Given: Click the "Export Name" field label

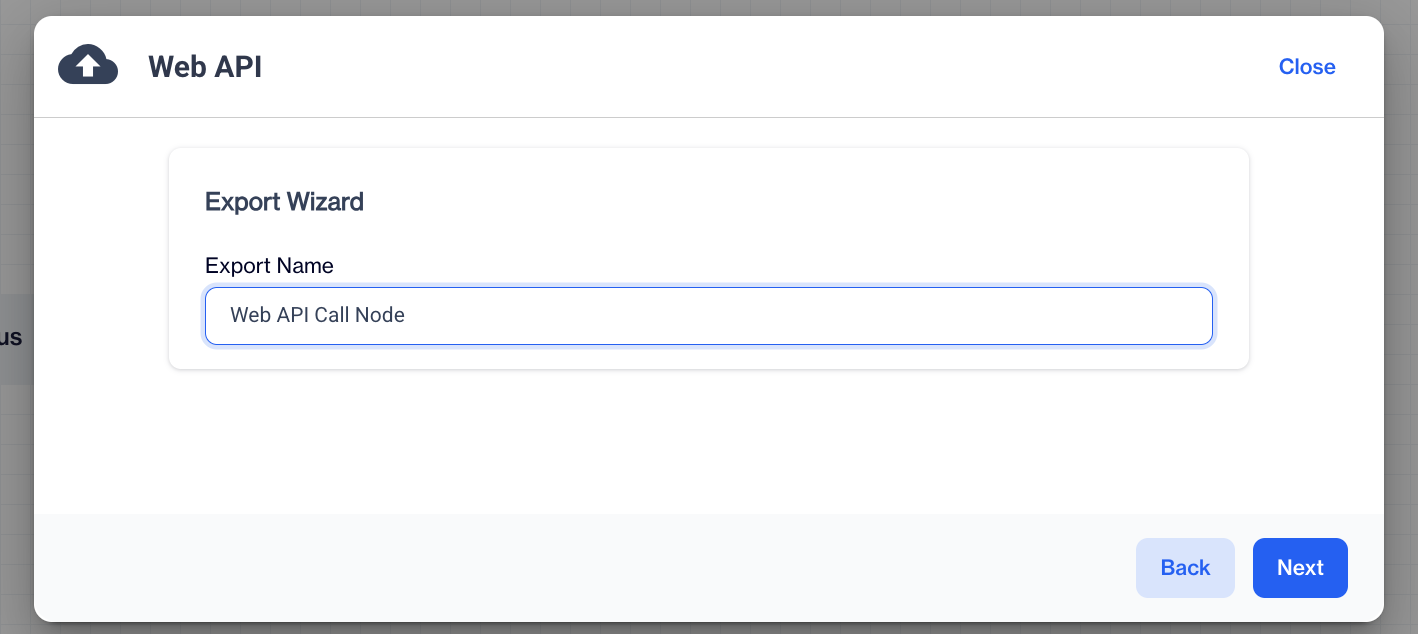Looking at the screenshot, I should 269,266.
